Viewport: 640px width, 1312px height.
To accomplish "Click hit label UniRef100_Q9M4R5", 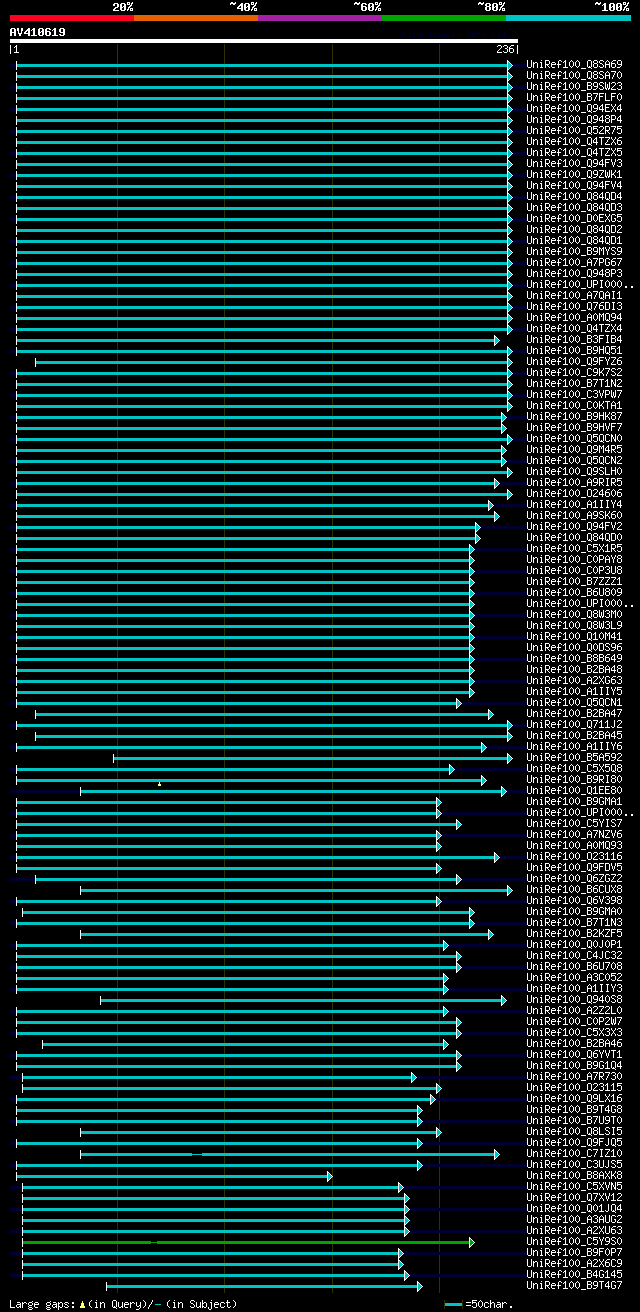I will click(574, 449).
